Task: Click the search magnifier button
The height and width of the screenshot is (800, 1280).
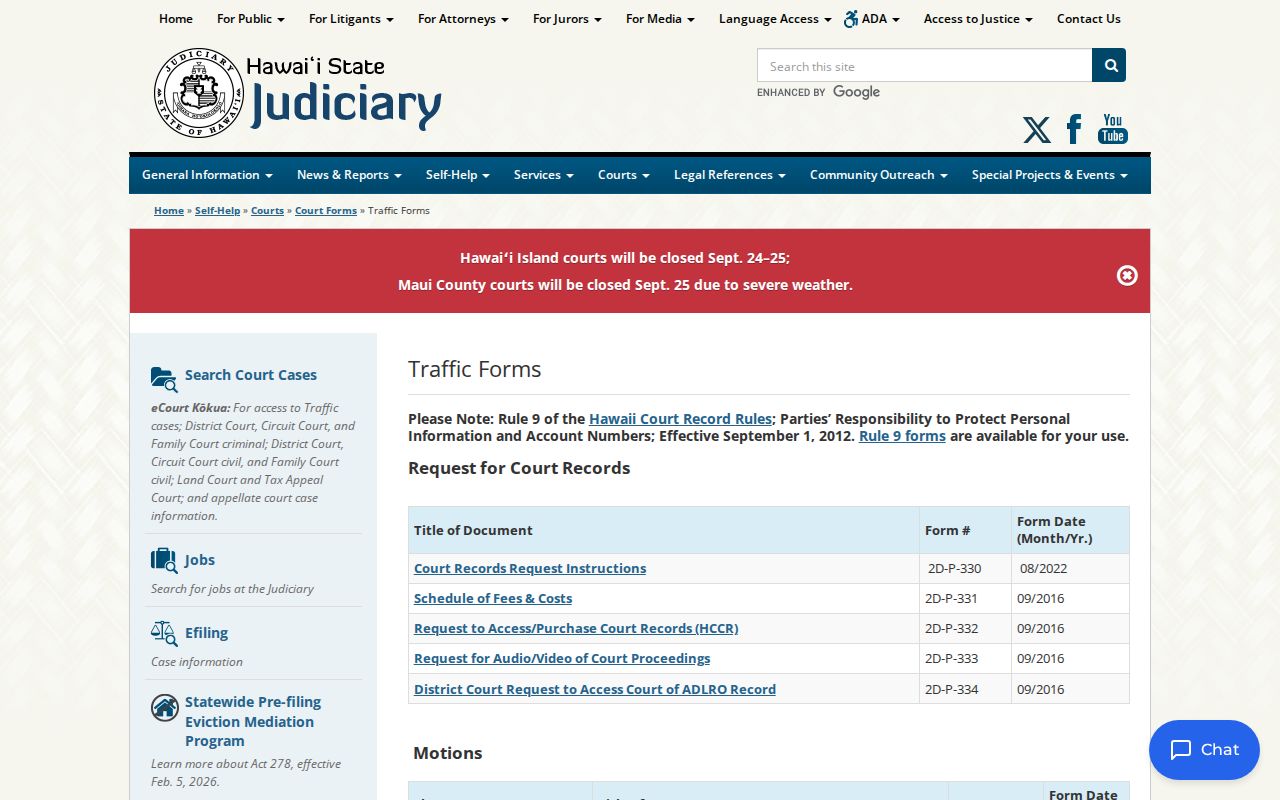Action: pyautogui.click(x=1109, y=65)
